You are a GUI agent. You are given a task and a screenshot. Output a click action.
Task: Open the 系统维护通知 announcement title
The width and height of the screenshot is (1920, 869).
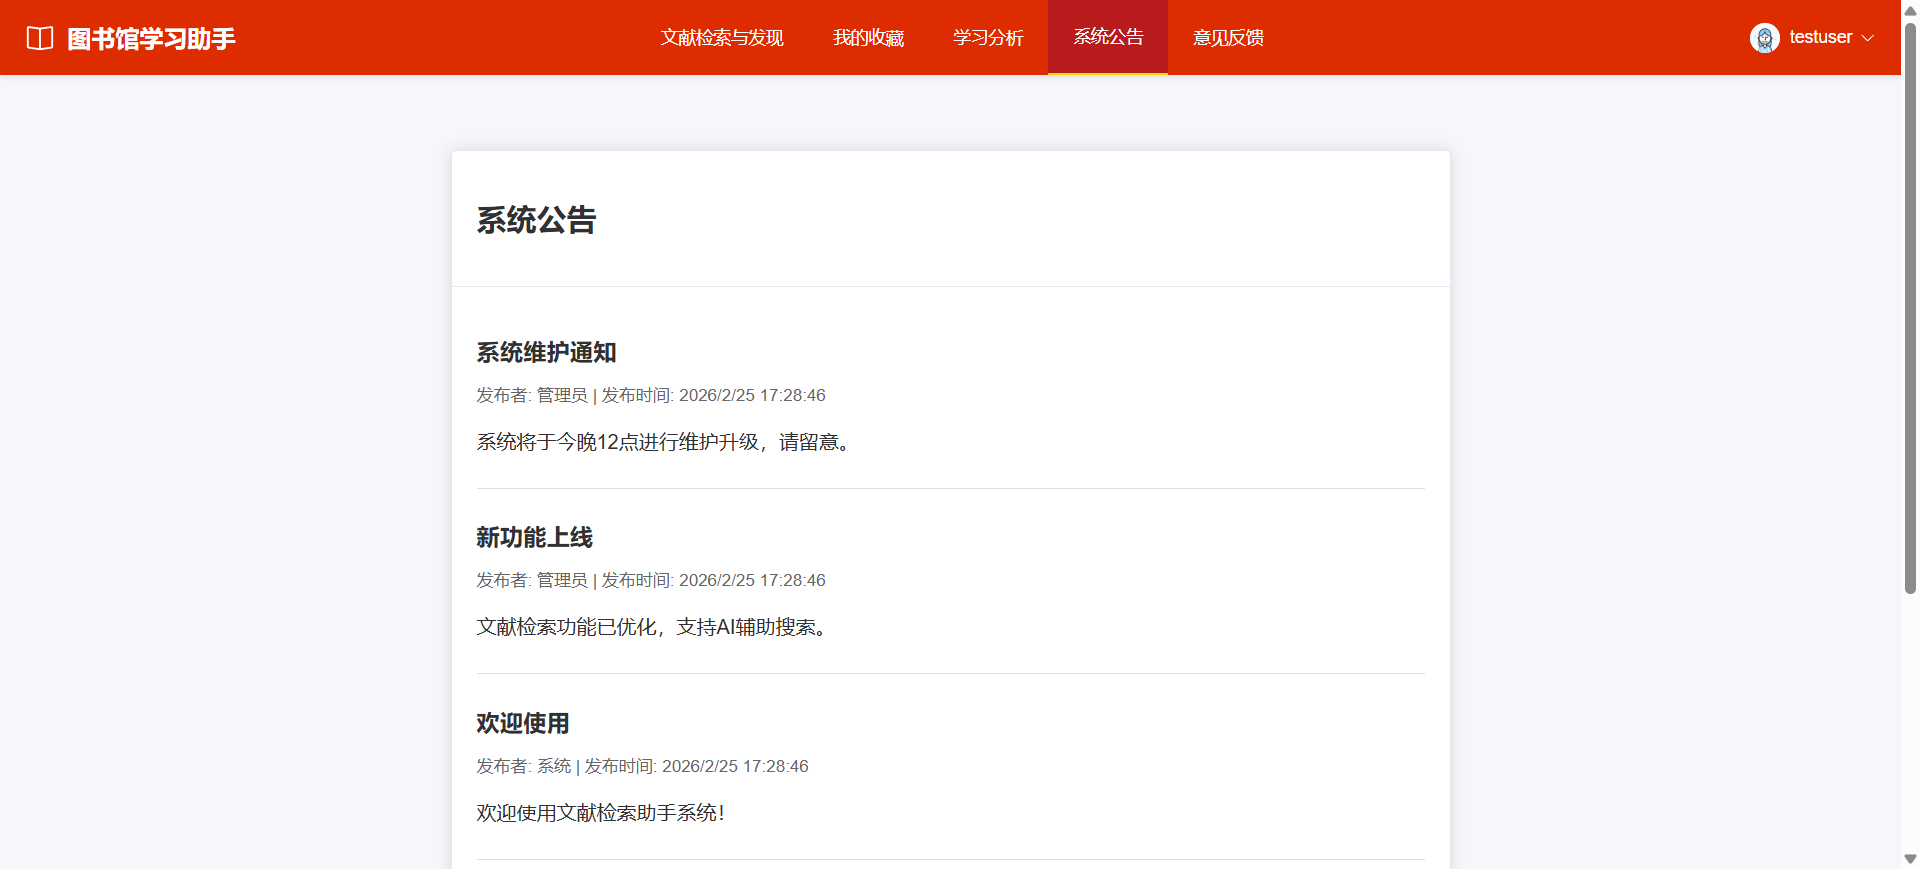pos(546,352)
